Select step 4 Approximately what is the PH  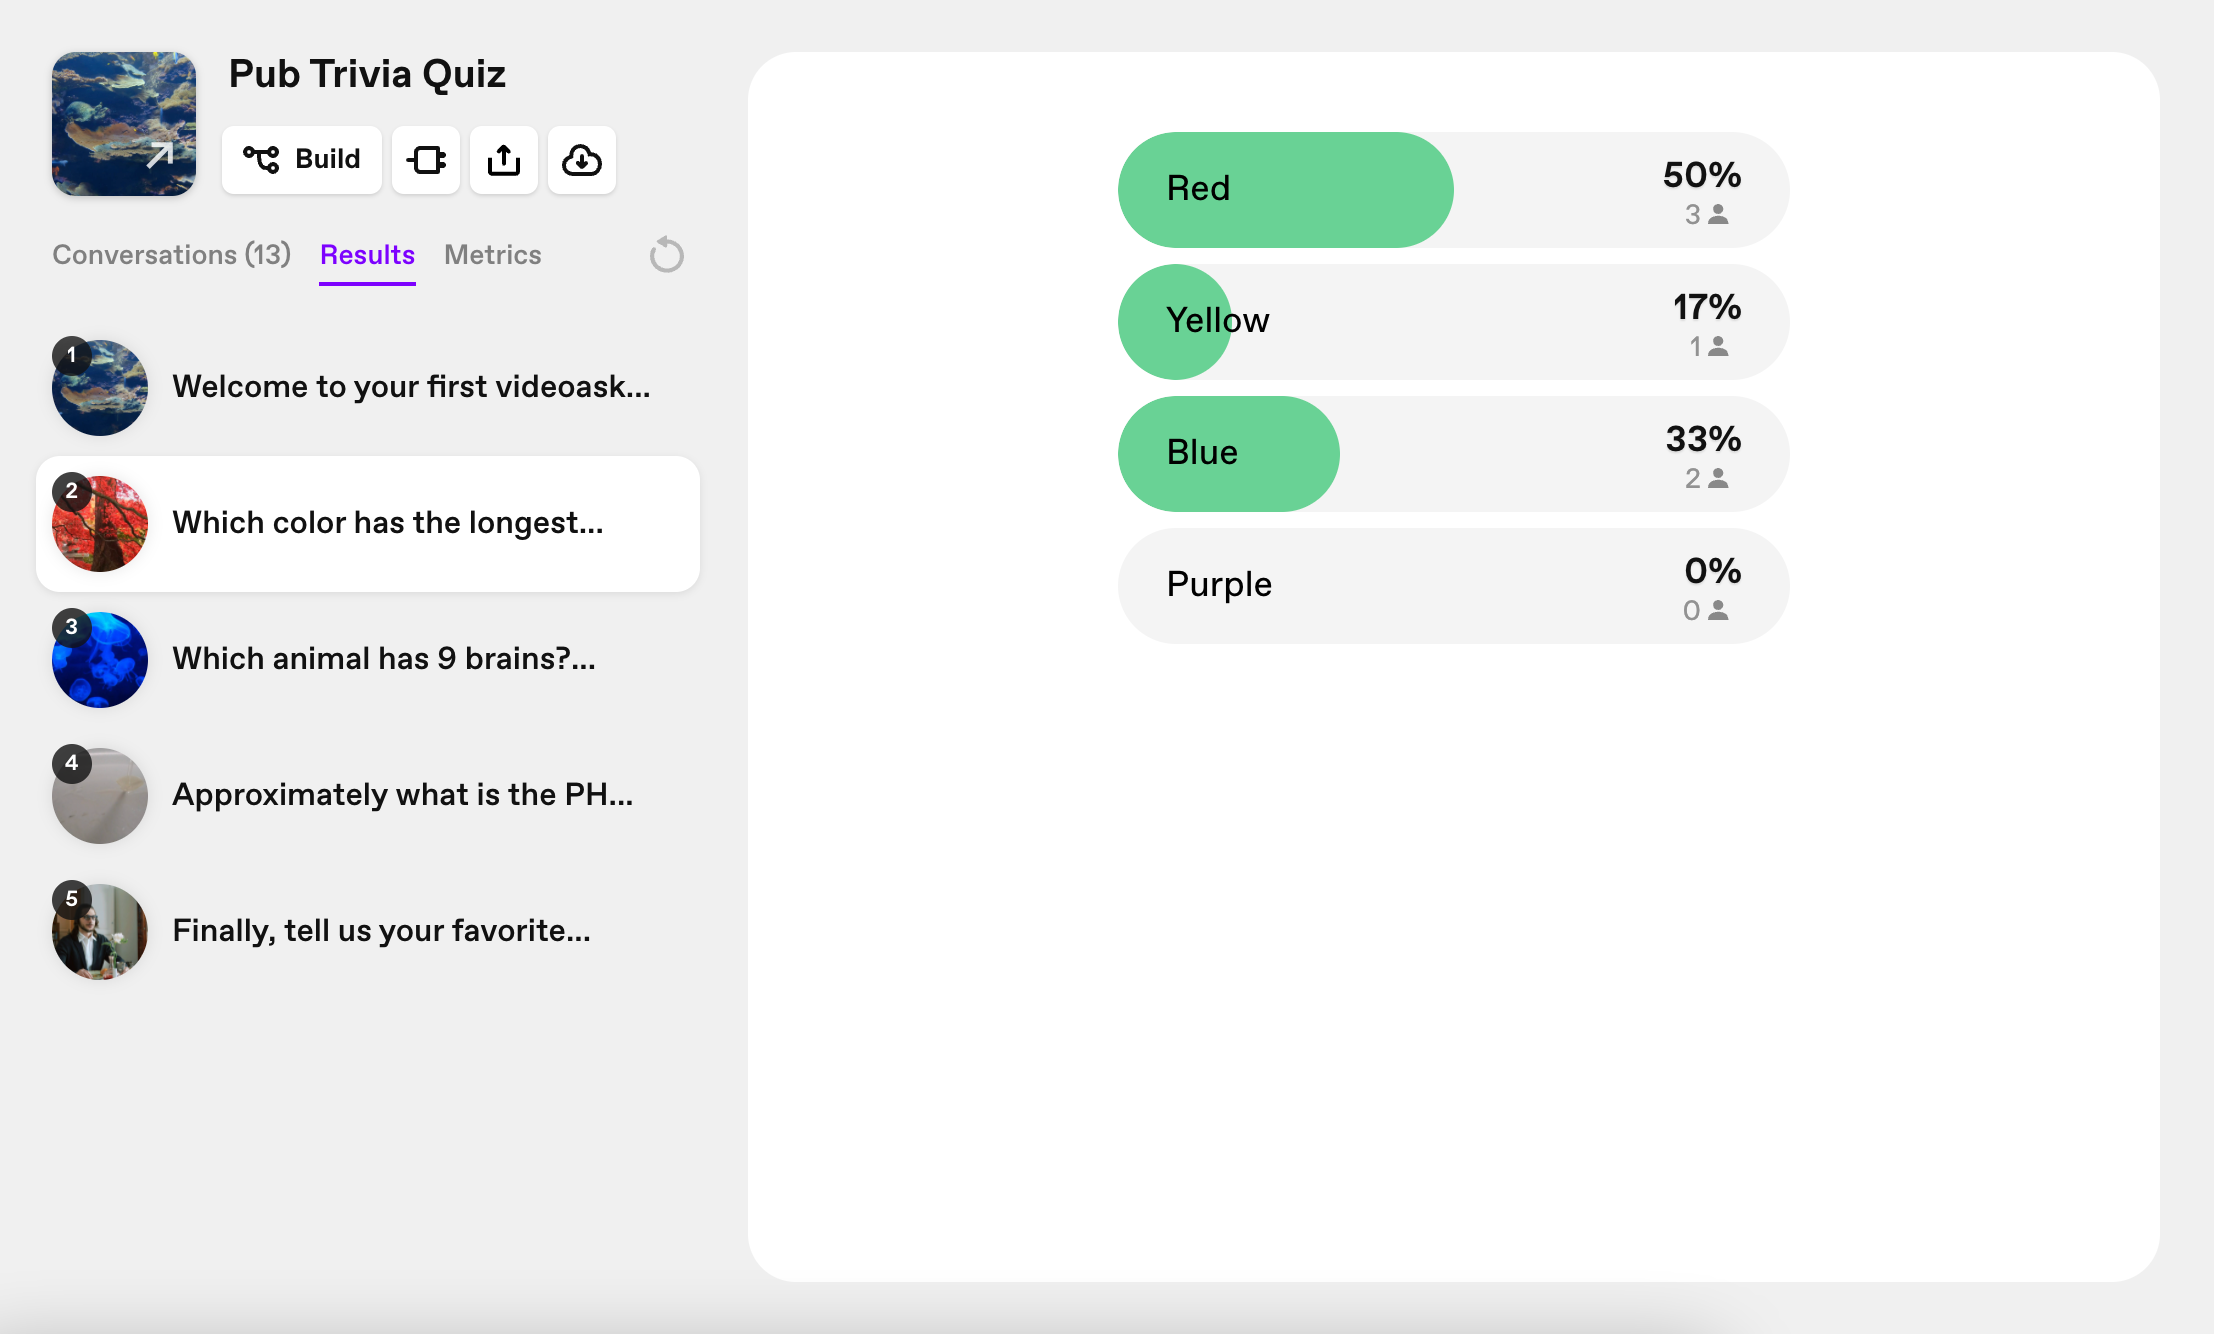pyautogui.click(x=368, y=796)
